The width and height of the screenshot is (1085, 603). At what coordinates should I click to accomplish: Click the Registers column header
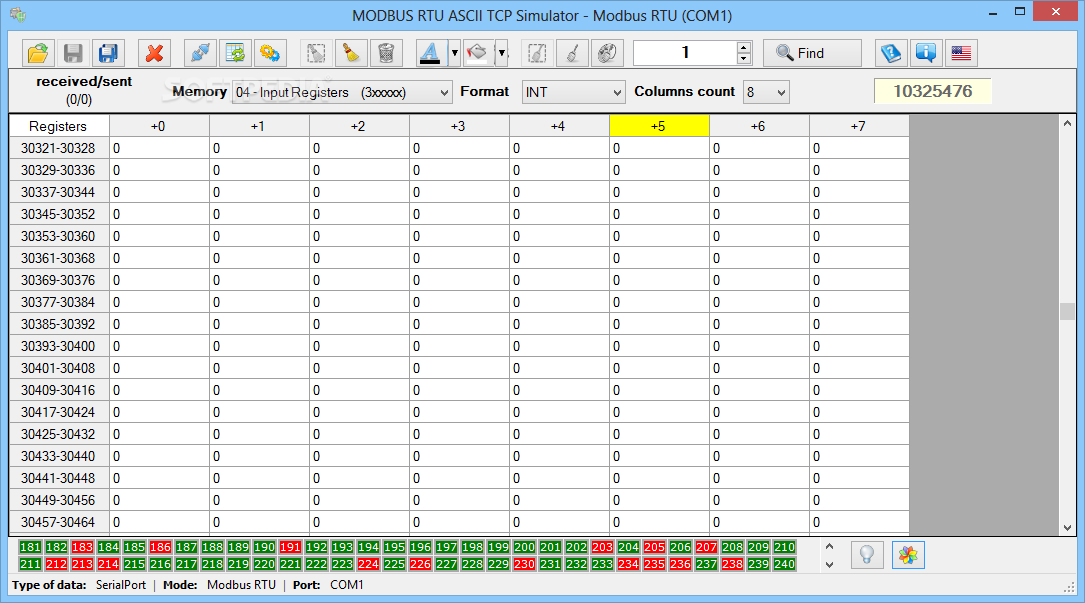pyautogui.click(x=59, y=126)
